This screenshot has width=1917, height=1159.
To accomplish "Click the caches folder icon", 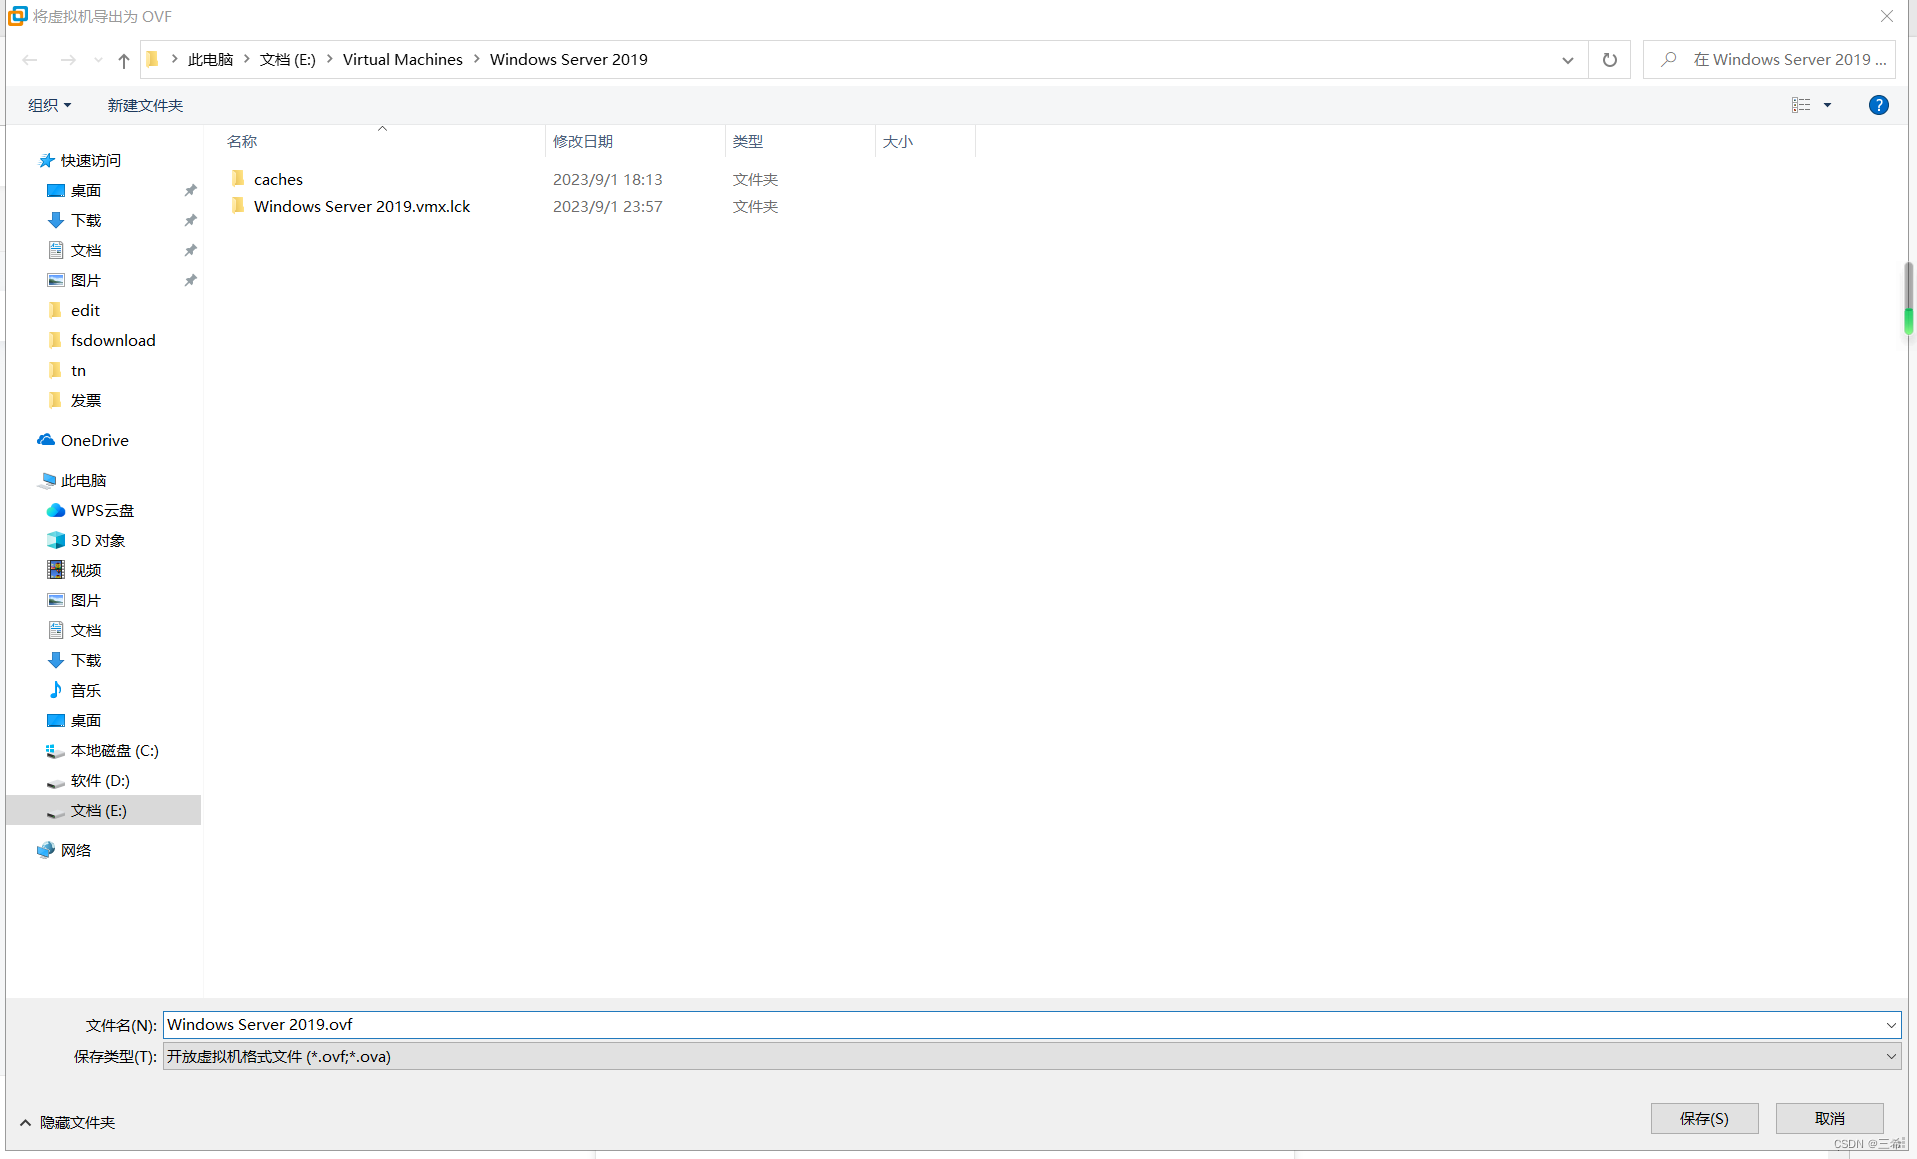I will coord(238,178).
